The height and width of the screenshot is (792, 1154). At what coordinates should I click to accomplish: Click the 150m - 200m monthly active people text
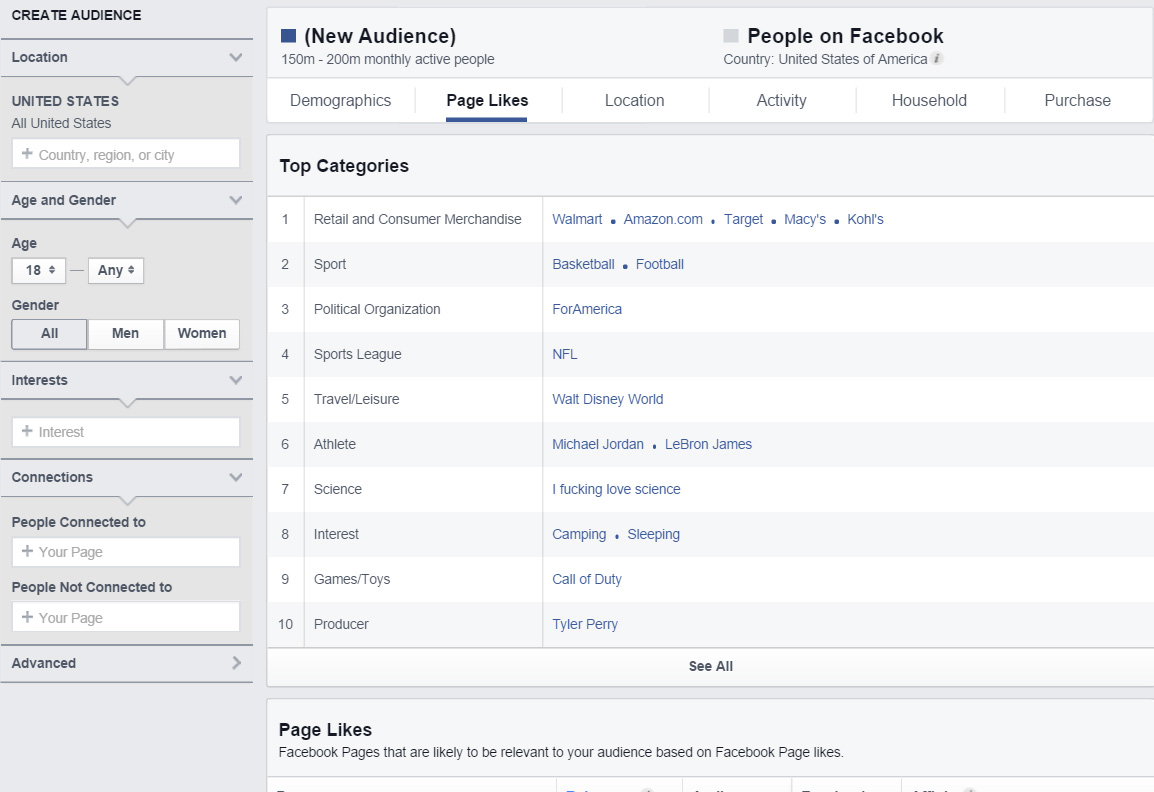click(x=388, y=59)
